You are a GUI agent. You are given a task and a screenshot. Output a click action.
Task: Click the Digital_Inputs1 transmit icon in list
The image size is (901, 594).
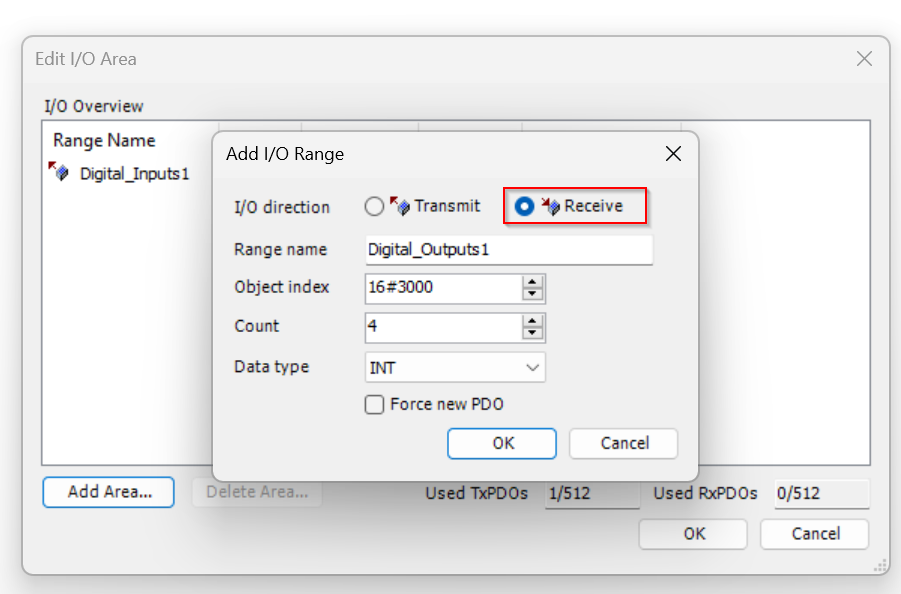[59, 171]
